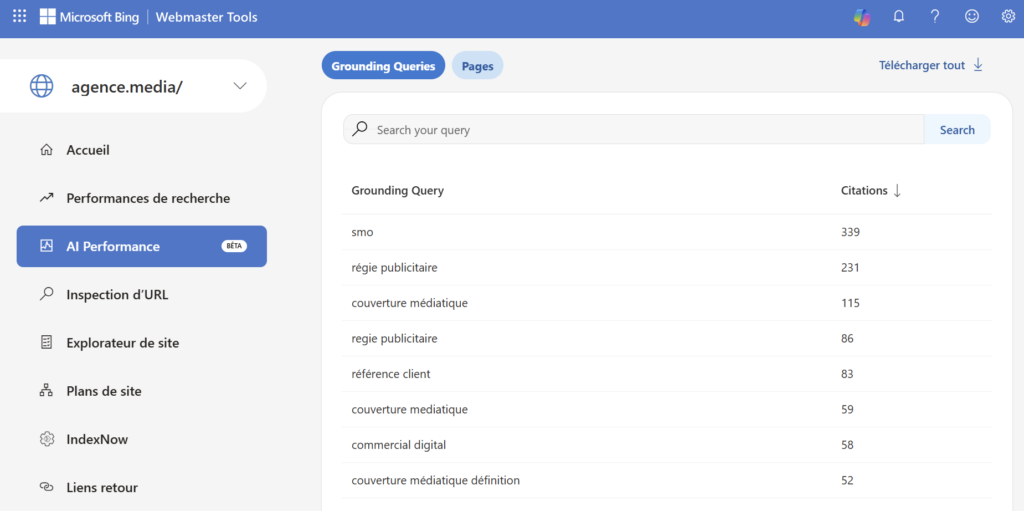Click the 83 citations value
The image size is (1024, 511).
pyautogui.click(x=847, y=374)
